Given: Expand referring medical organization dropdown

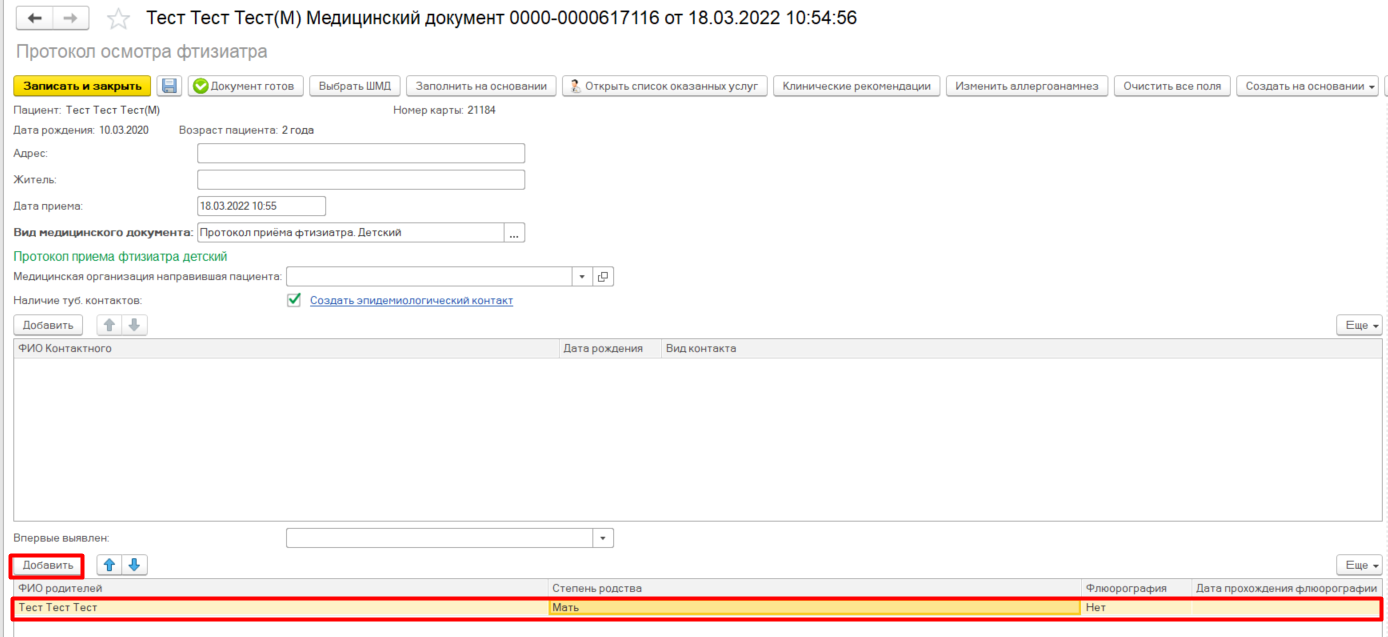Looking at the screenshot, I should [x=582, y=277].
